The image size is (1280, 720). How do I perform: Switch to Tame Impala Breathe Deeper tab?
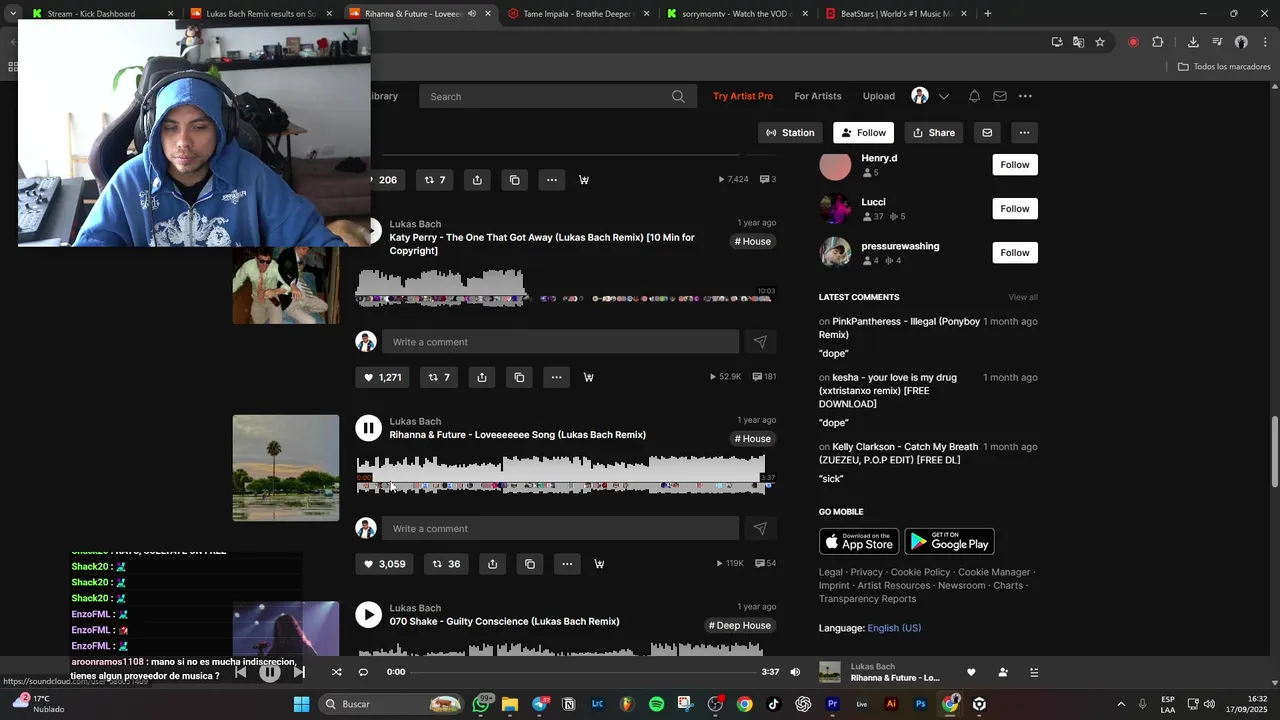[578, 14]
